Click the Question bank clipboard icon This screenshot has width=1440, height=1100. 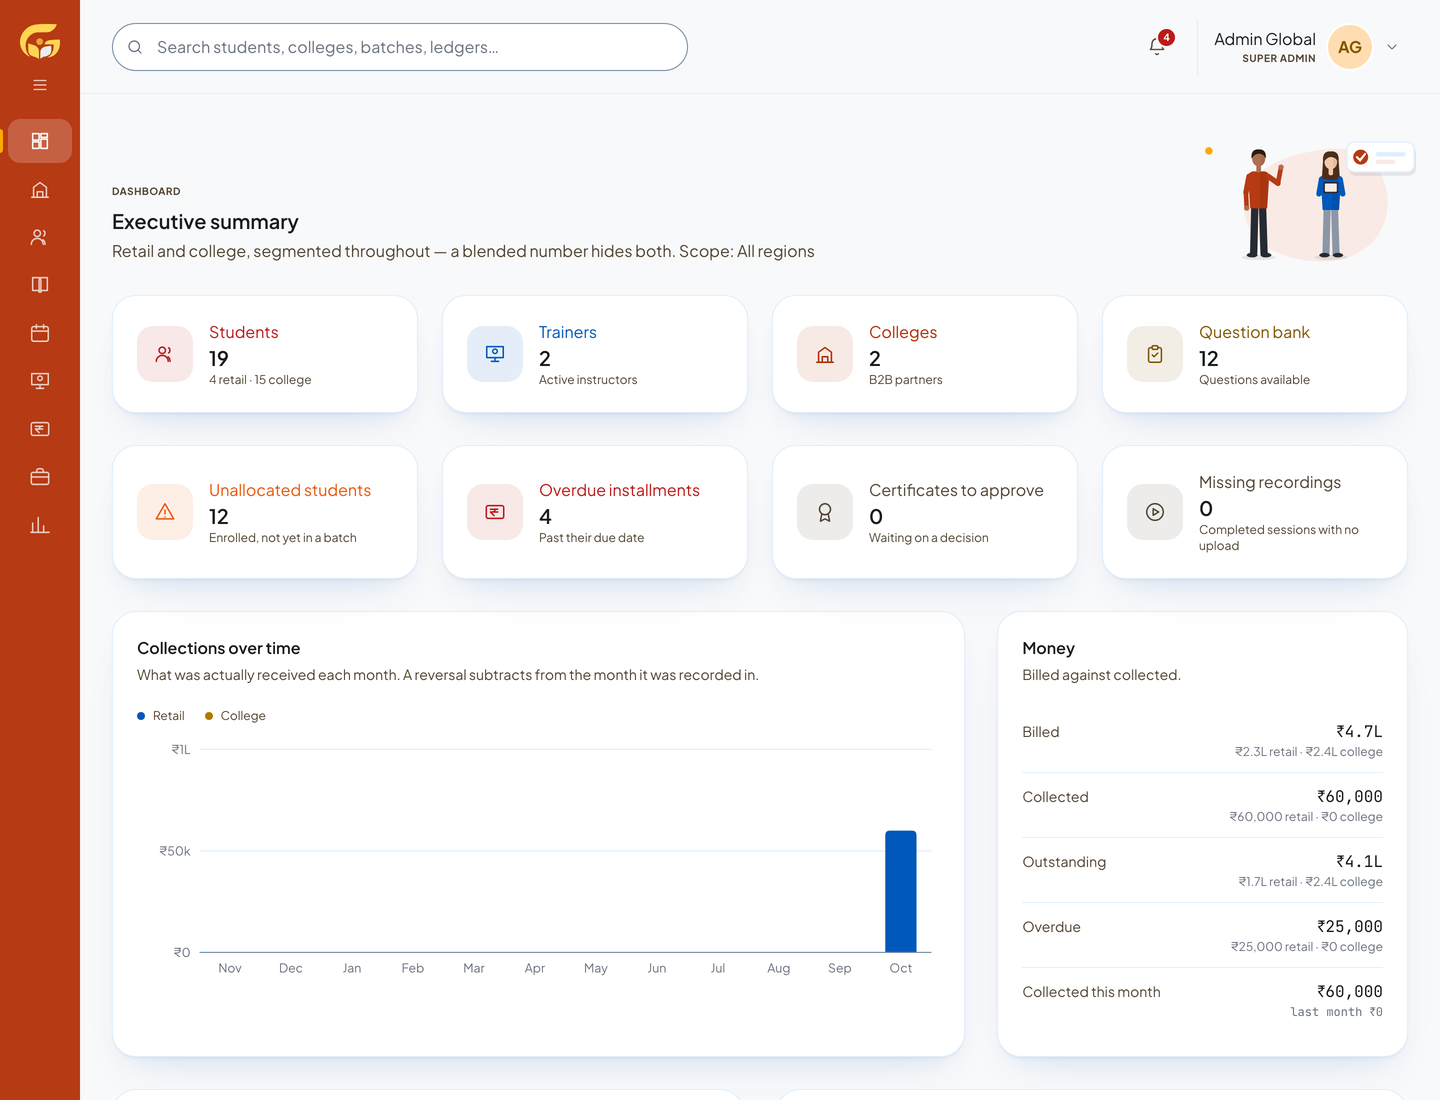tap(1155, 354)
